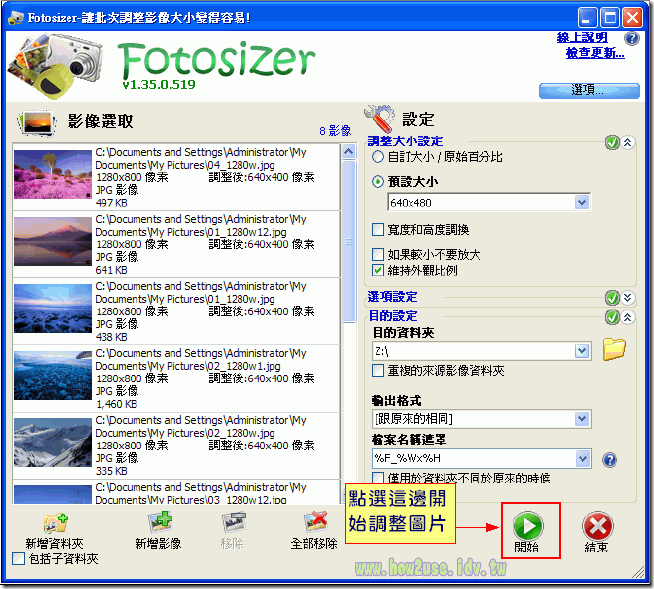The height and width of the screenshot is (589, 654).
Task: Click the 497 KB file size text
Action: pyautogui.click(x=112, y=203)
